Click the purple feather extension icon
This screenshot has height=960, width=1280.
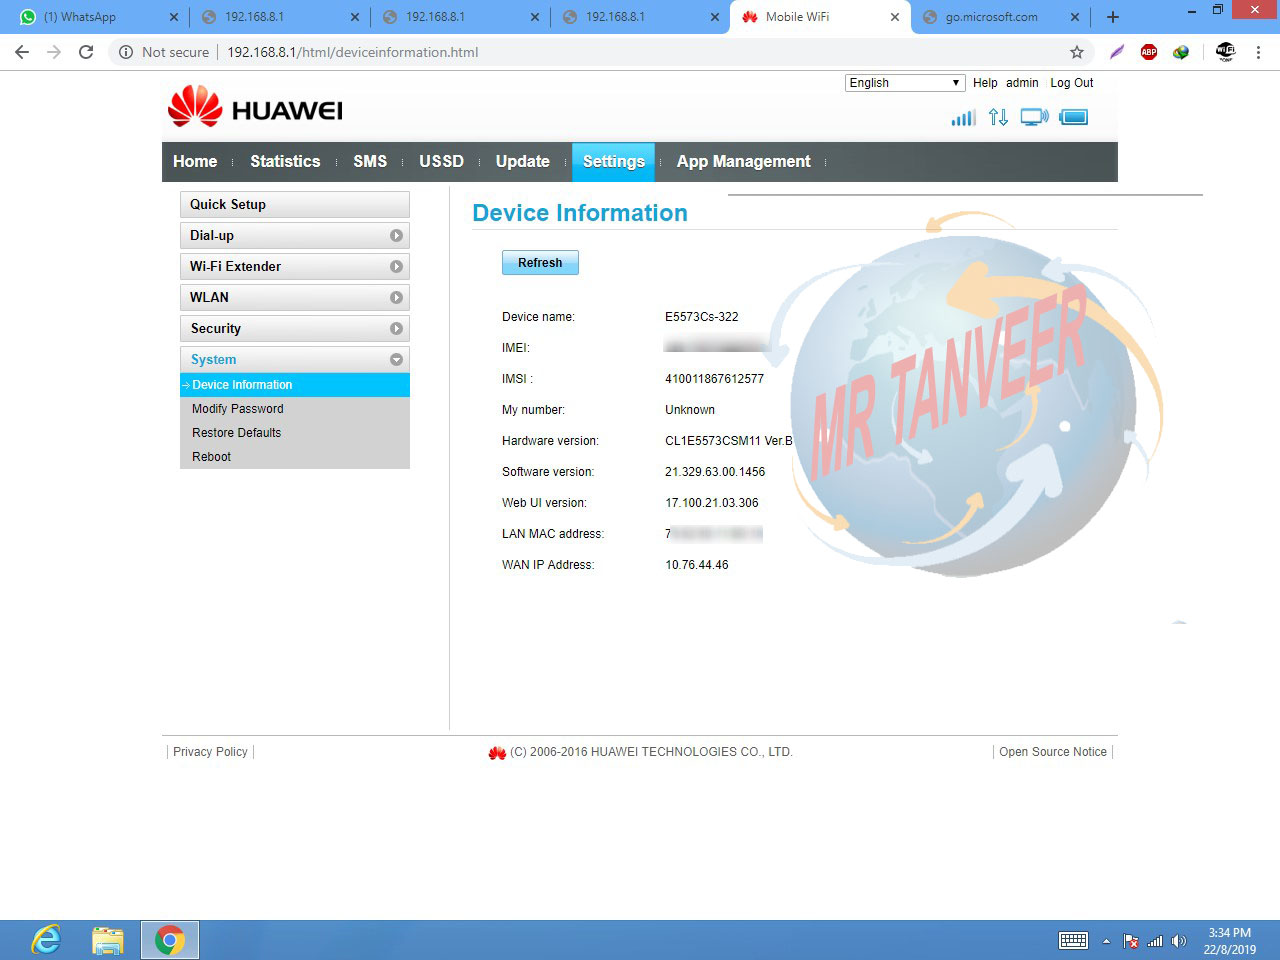tap(1117, 52)
